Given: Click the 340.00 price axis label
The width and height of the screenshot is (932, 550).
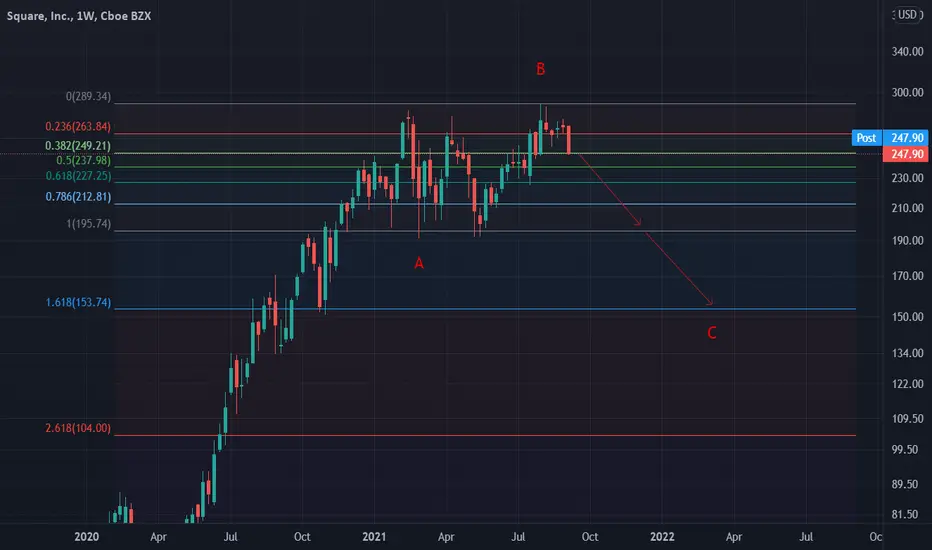Looking at the screenshot, I should (x=907, y=52).
